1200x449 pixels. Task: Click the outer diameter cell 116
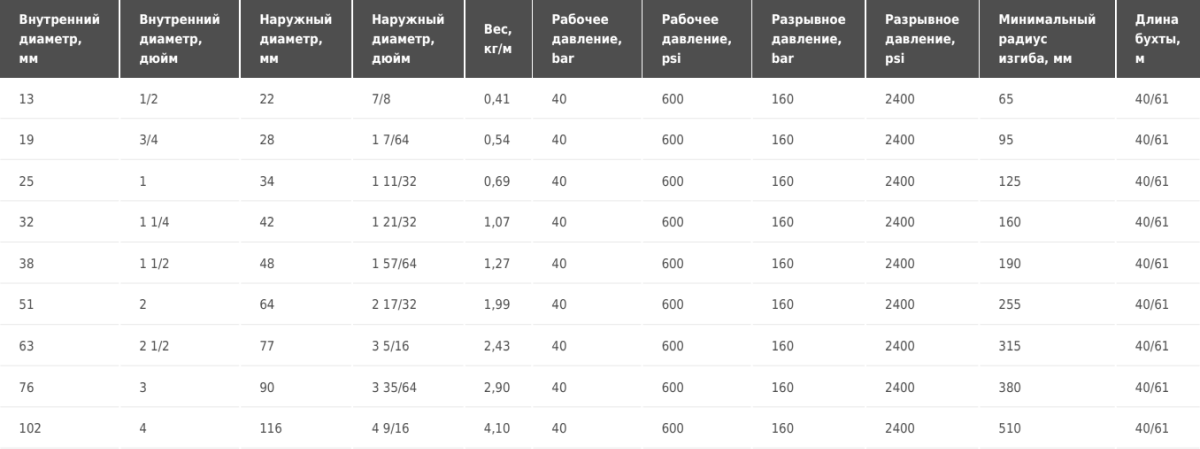[x=270, y=428]
